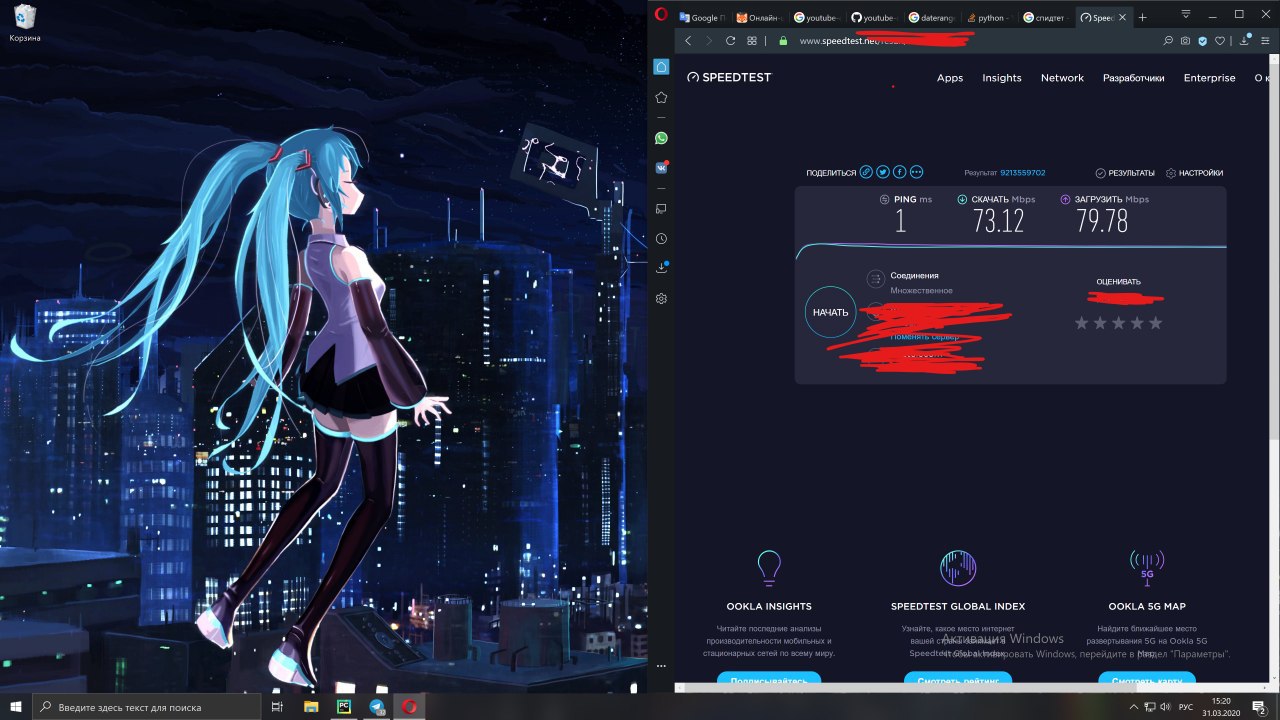1280x720 pixels.
Task: Open Telegram from taskbar
Action: (x=377, y=706)
